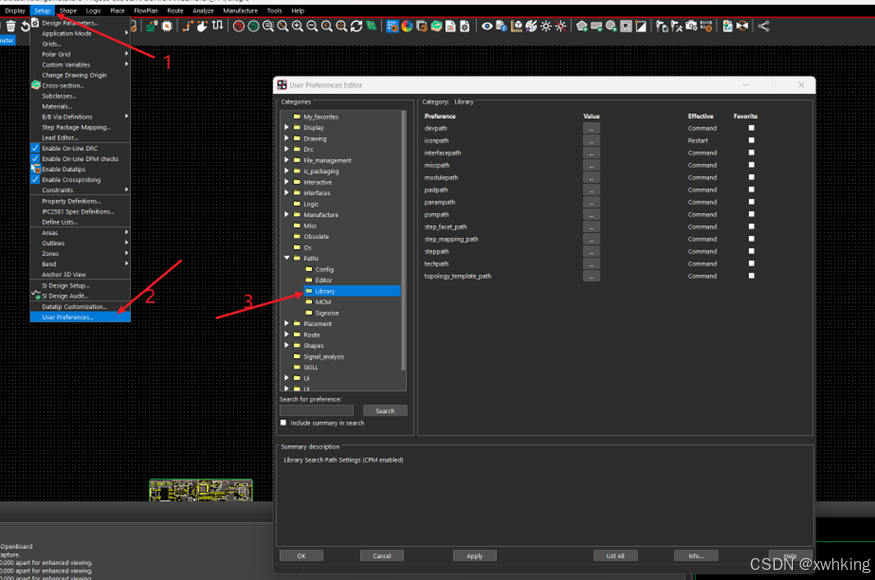Click the OK button in preferences dialog

click(301, 555)
